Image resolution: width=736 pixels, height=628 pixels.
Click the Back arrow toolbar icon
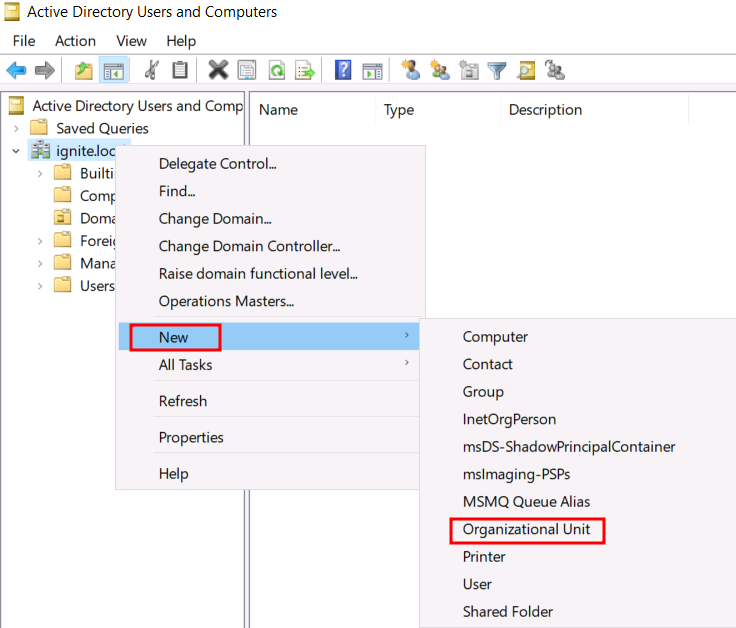click(16, 71)
